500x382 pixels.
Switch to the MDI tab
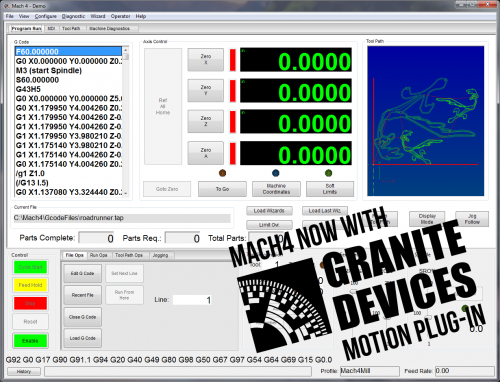(x=51, y=29)
